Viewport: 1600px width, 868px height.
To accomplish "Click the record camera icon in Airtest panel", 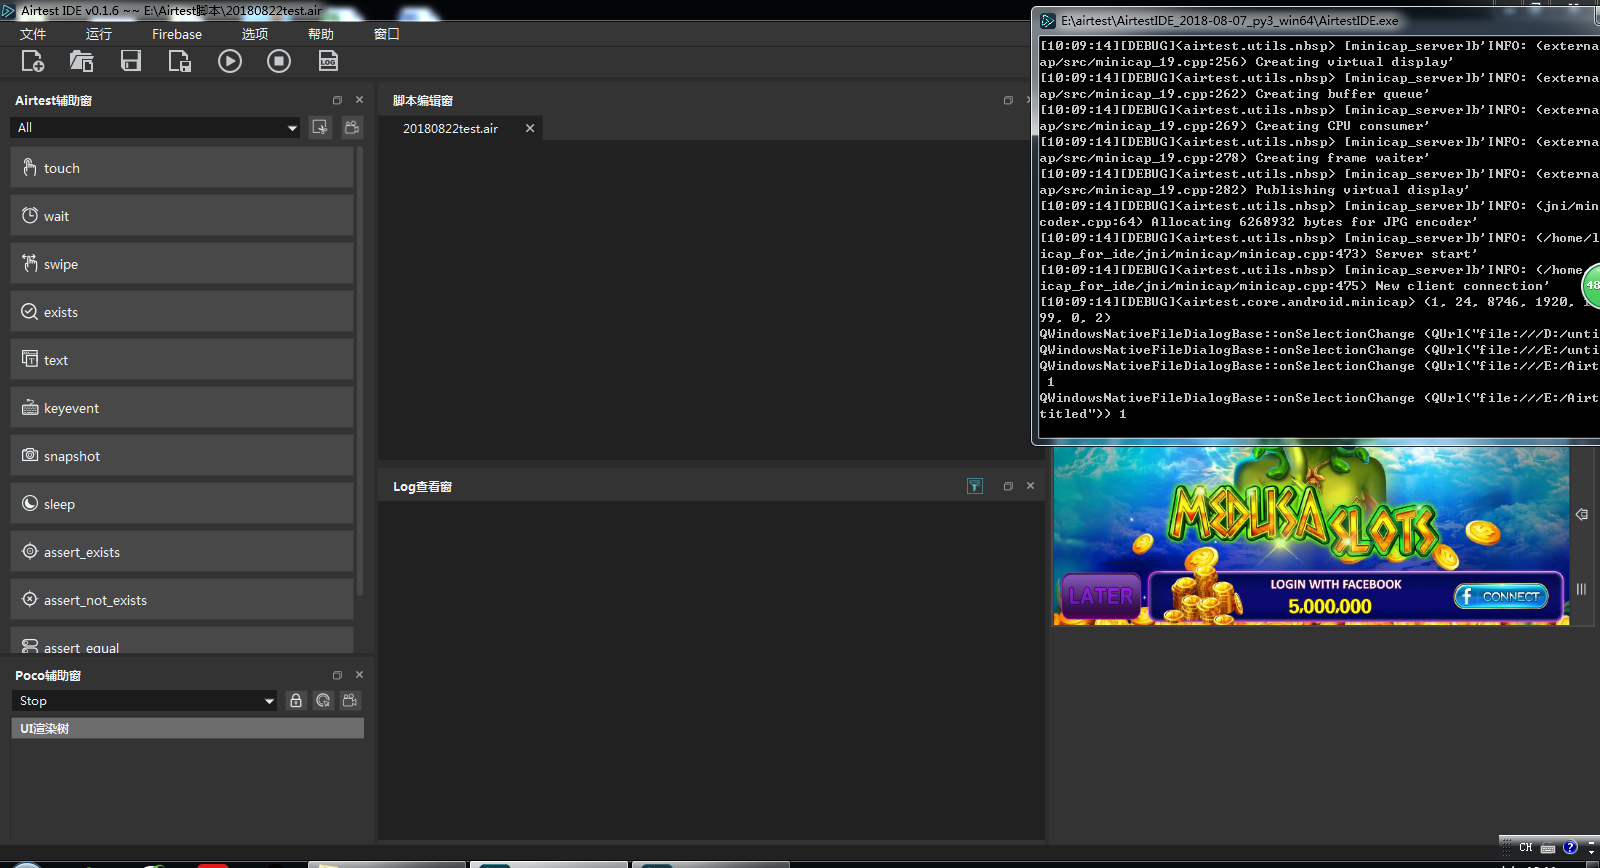I will point(352,127).
